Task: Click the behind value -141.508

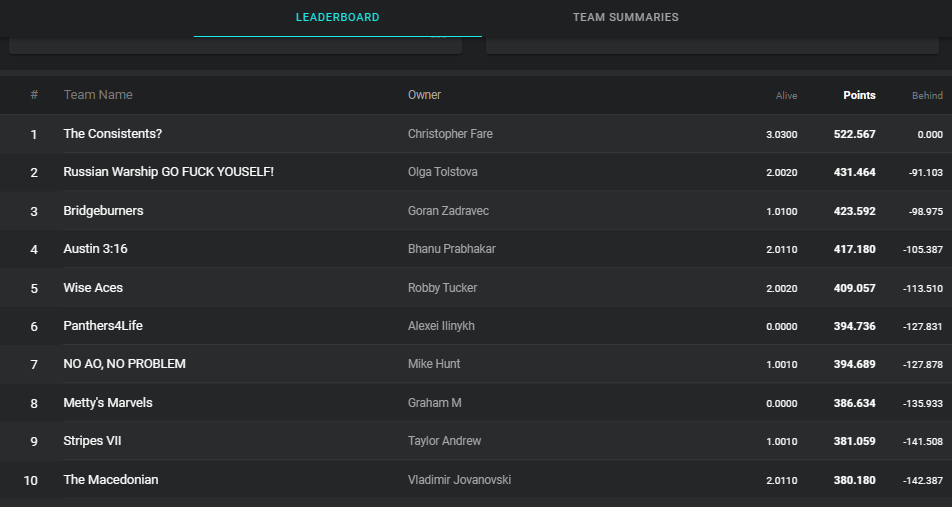Action: click(923, 442)
